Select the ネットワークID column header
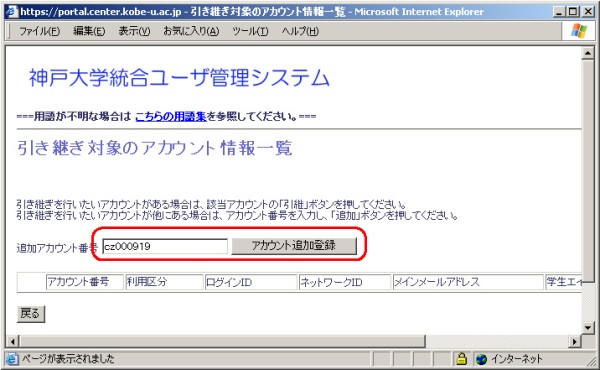The height and width of the screenshot is (370, 600). (345, 282)
